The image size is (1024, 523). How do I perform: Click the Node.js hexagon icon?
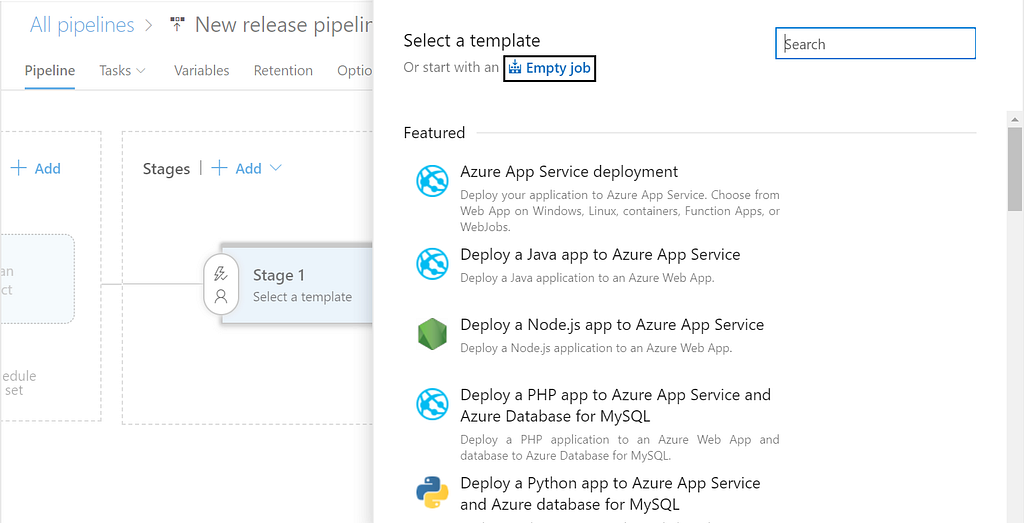point(432,334)
